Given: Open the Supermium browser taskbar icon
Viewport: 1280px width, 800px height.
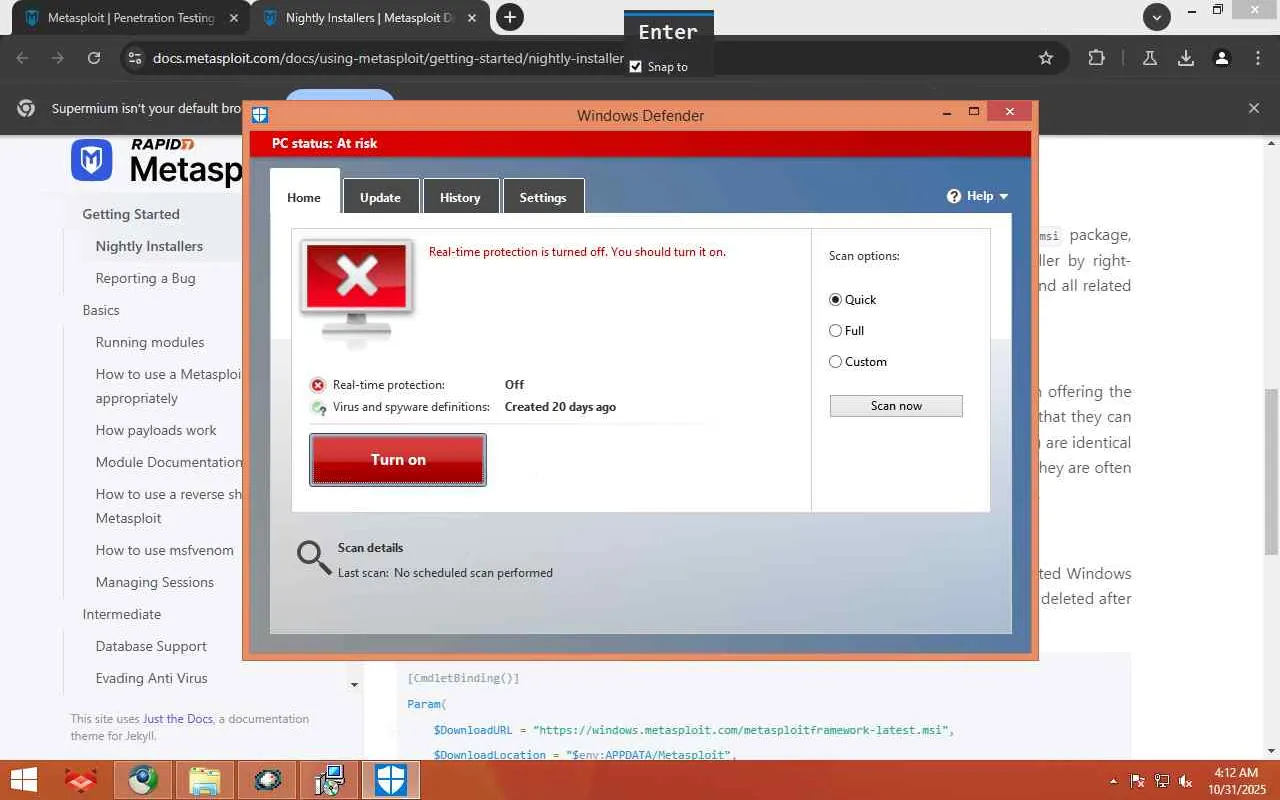Looking at the screenshot, I should [x=143, y=780].
